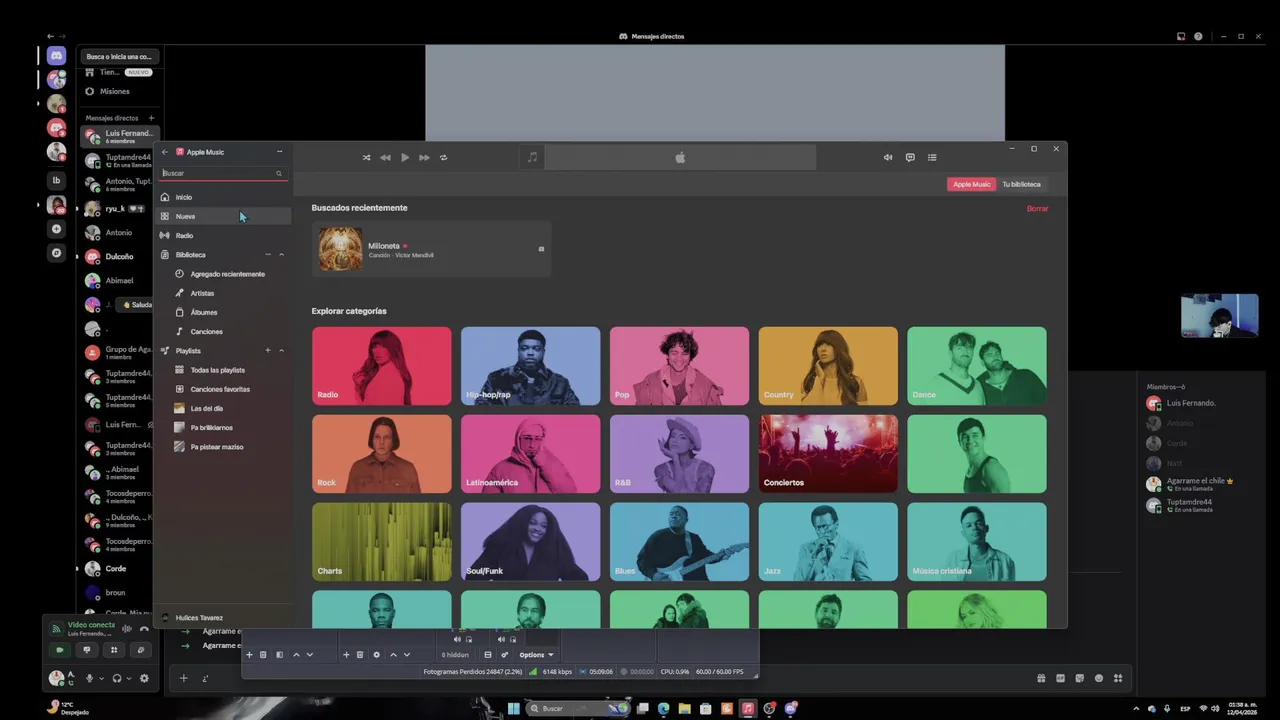Open the Música cristiana category tile
Viewport: 1280px width, 720px height.
(977, 542)
